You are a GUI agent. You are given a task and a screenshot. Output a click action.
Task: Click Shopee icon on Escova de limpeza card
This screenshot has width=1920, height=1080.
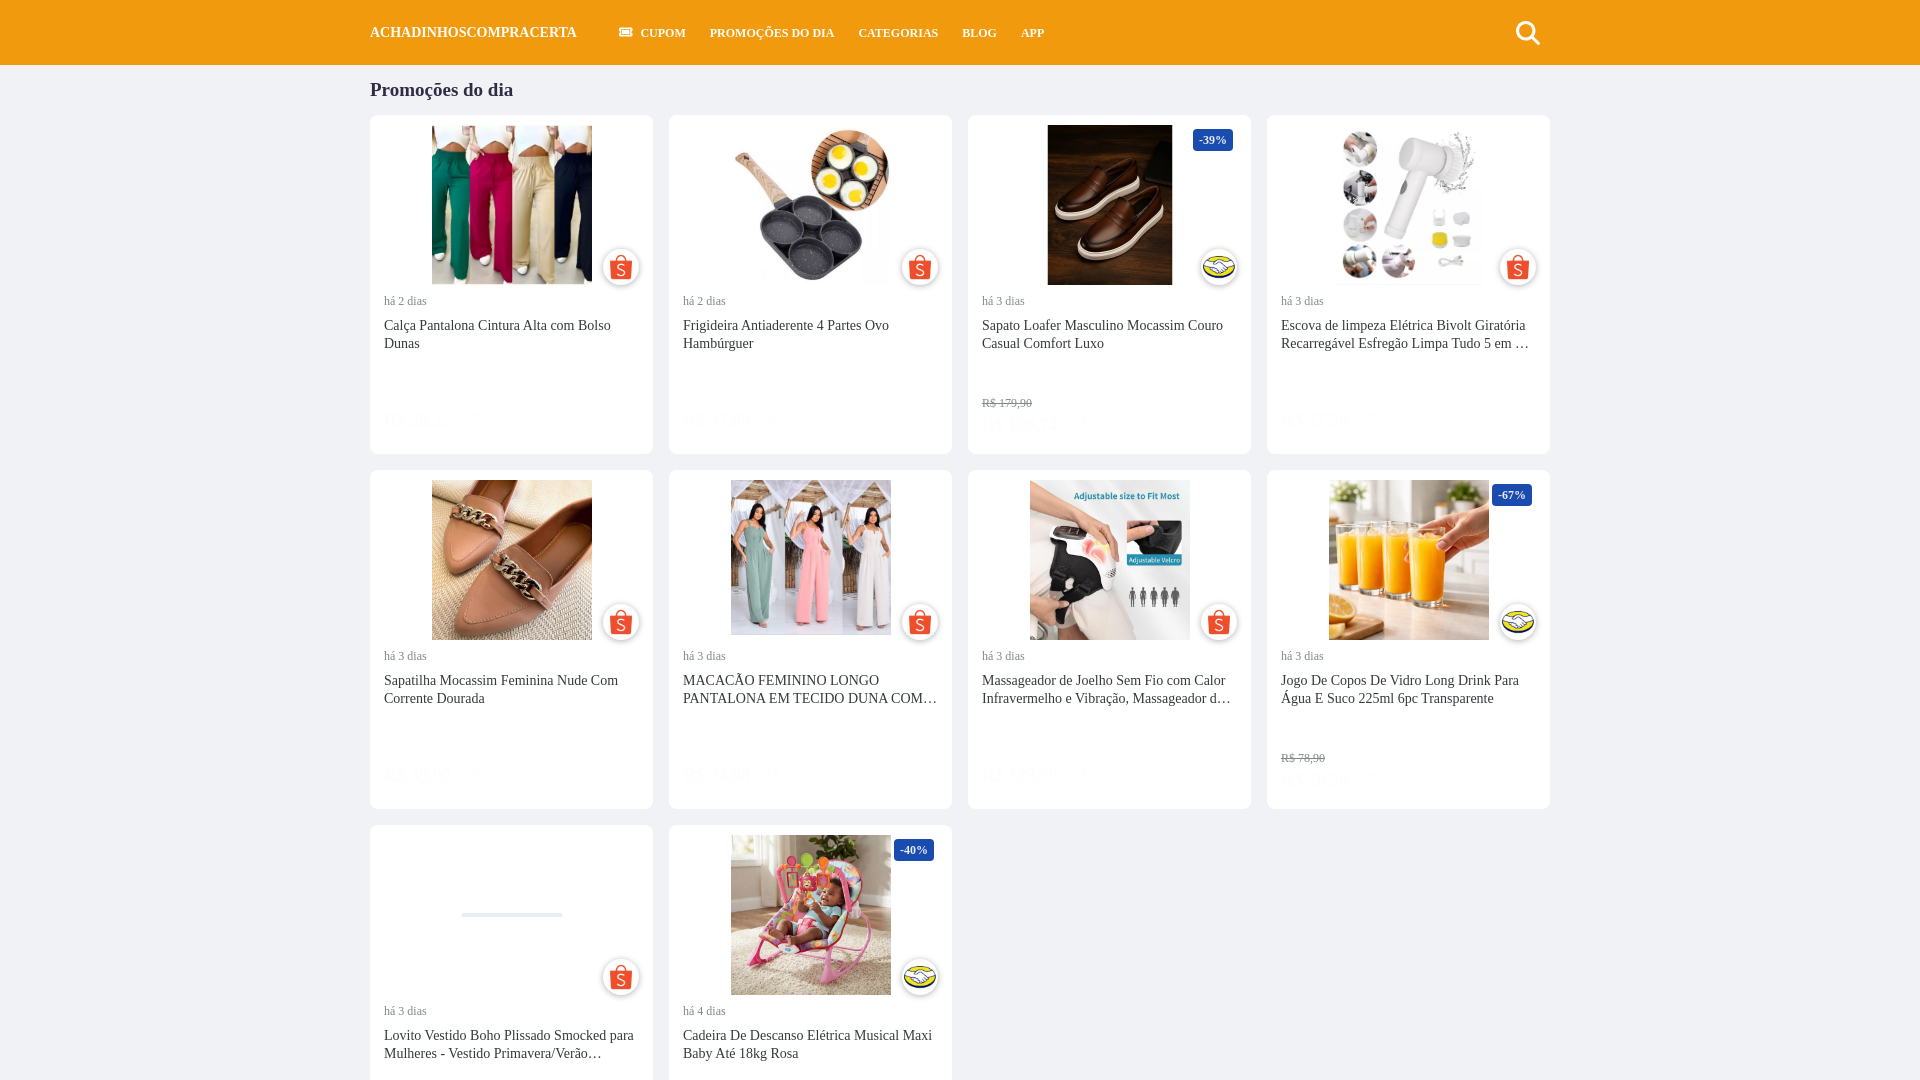point(1517,267)
